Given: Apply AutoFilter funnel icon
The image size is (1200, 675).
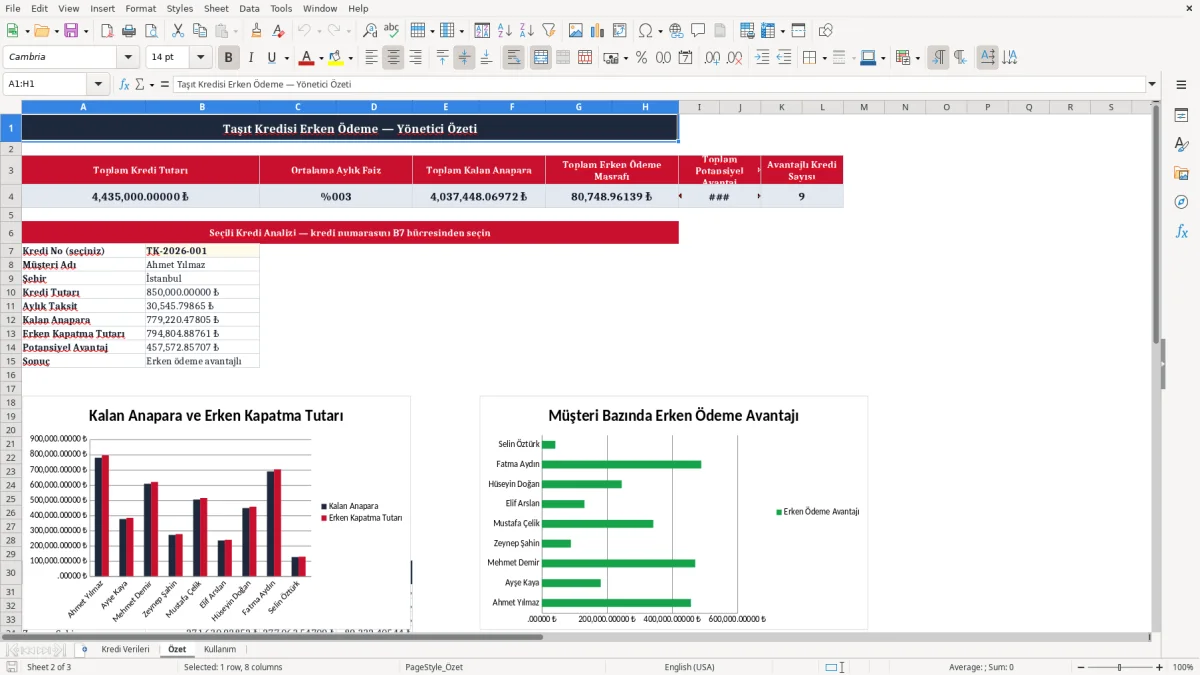Looking at the screenshot, I should click(x=548, y=31).
